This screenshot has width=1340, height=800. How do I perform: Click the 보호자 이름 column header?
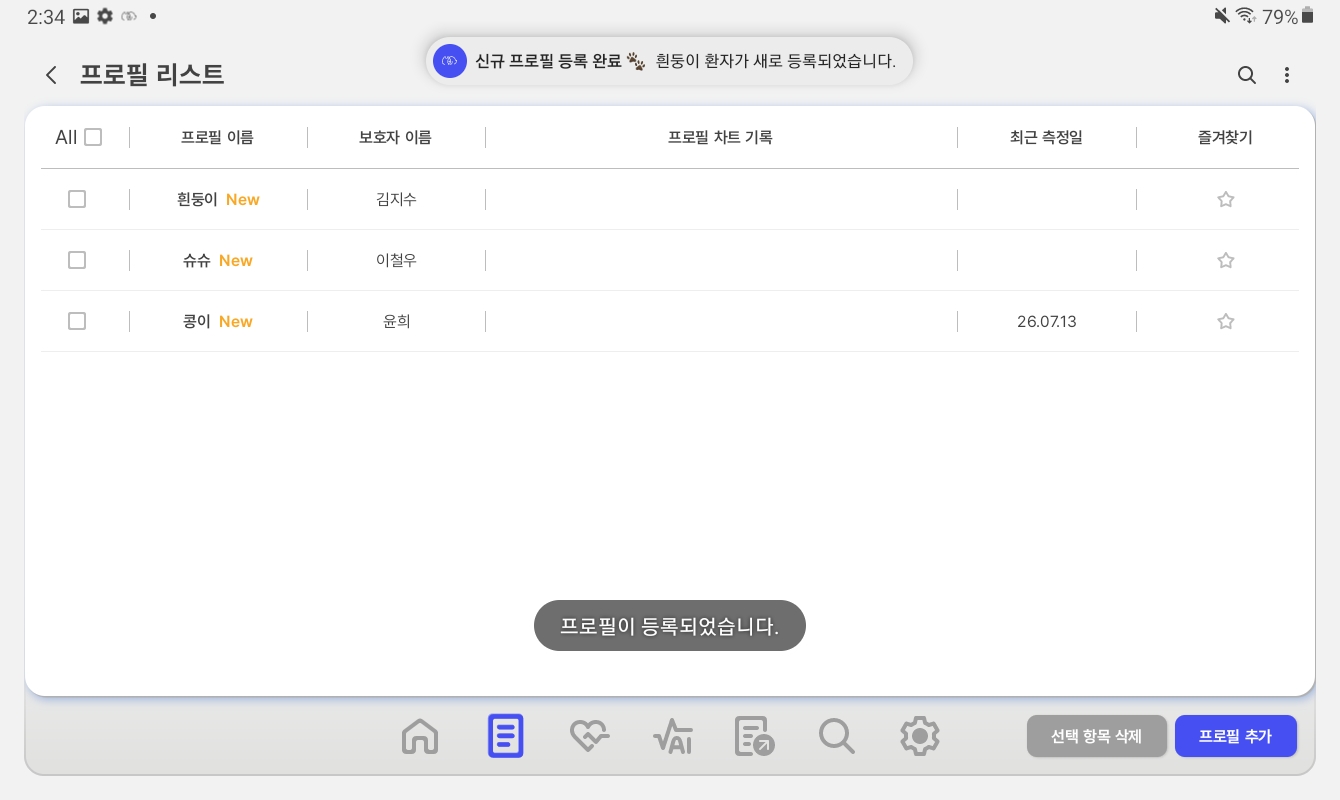coord(395,138)
